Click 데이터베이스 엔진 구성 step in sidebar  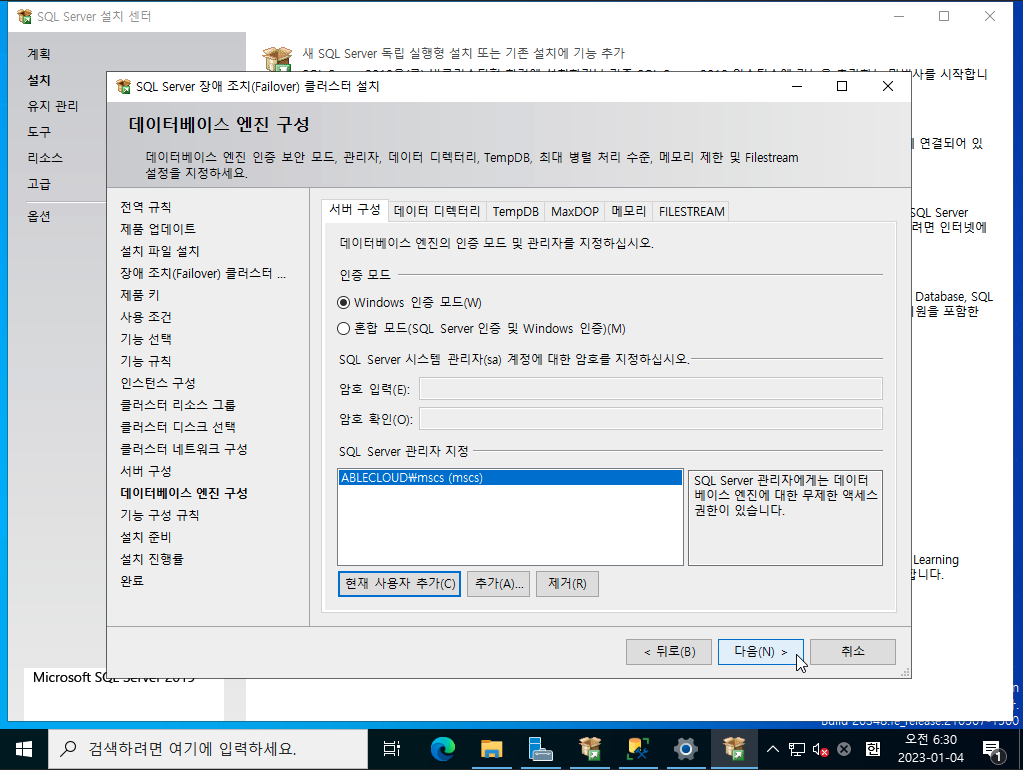tap(184, 493)
